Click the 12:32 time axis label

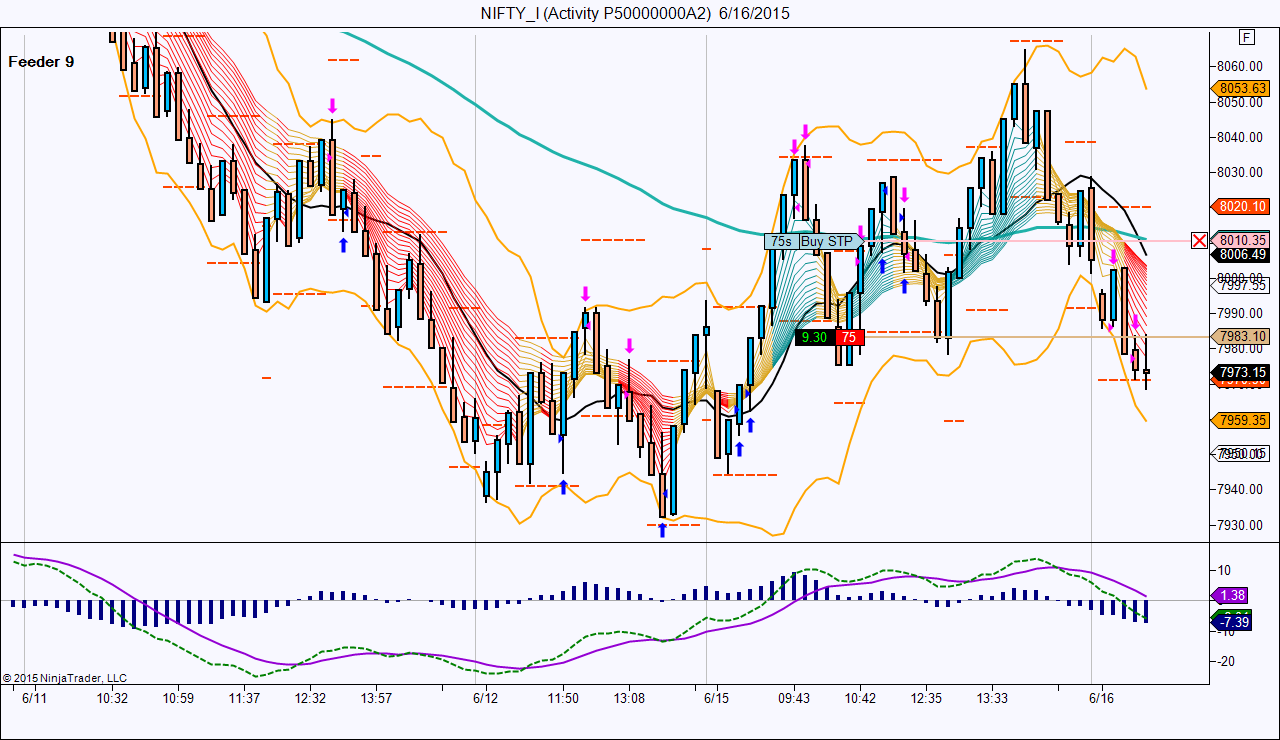(311, 698)
